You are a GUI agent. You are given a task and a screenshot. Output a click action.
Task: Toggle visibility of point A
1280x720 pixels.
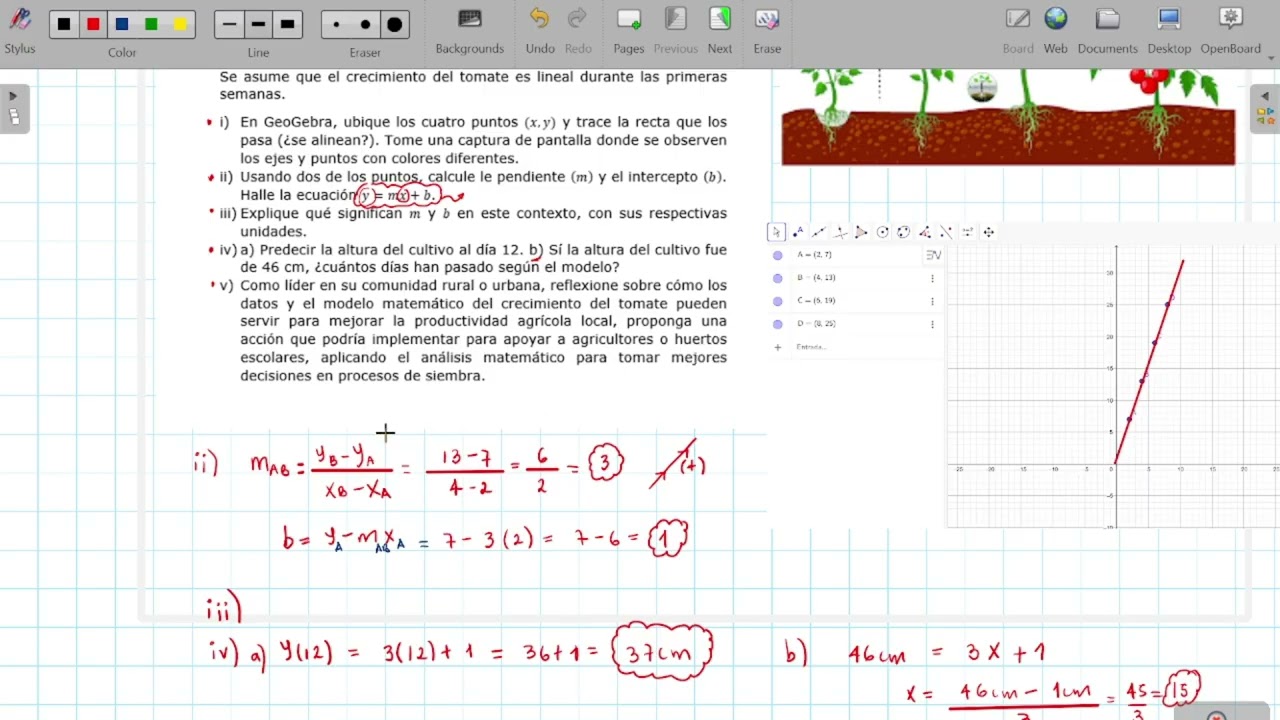point(778,255)
